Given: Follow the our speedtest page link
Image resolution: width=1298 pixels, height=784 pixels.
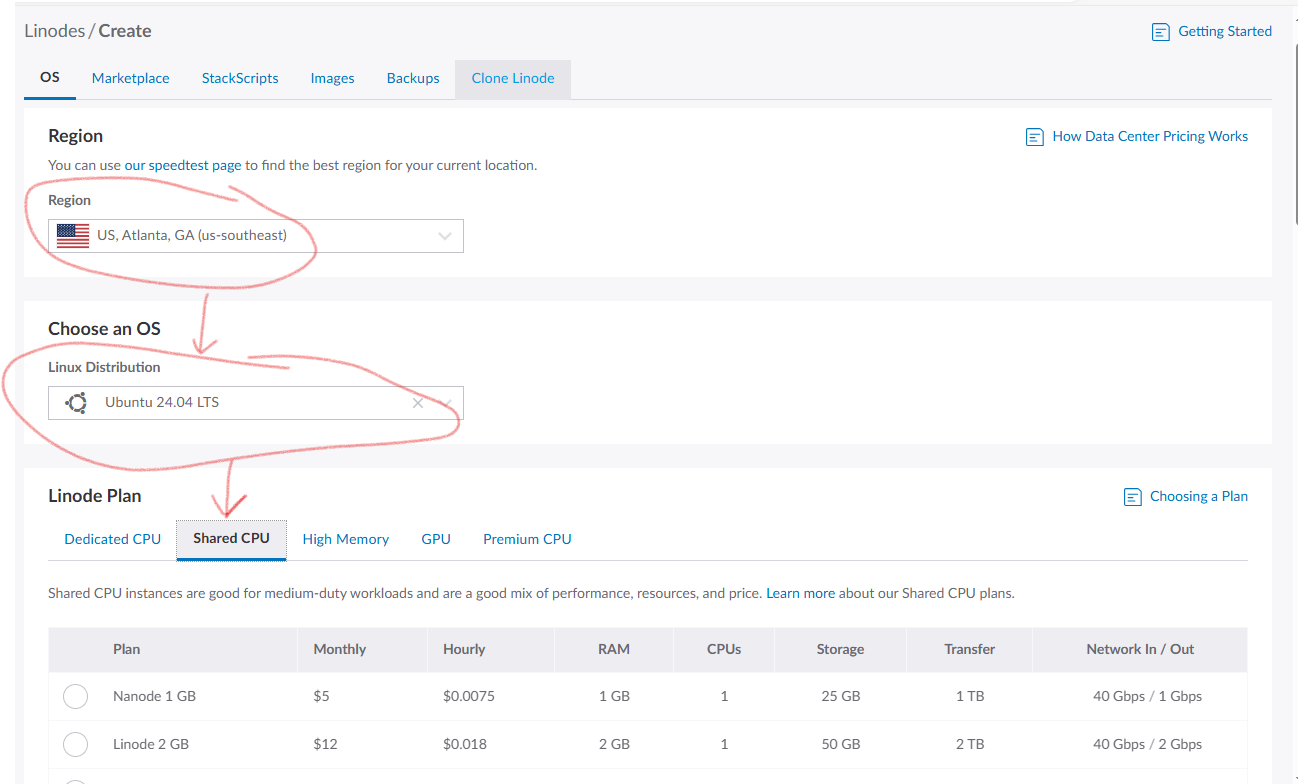Looking at the screenshot, I should point(183,166).
